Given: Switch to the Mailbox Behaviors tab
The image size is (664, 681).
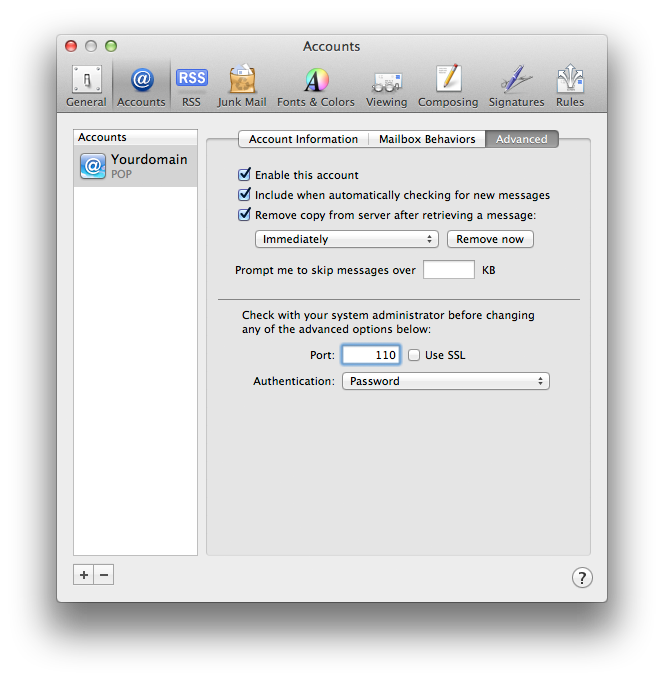Looking at the screenshot, I should 427,139.
